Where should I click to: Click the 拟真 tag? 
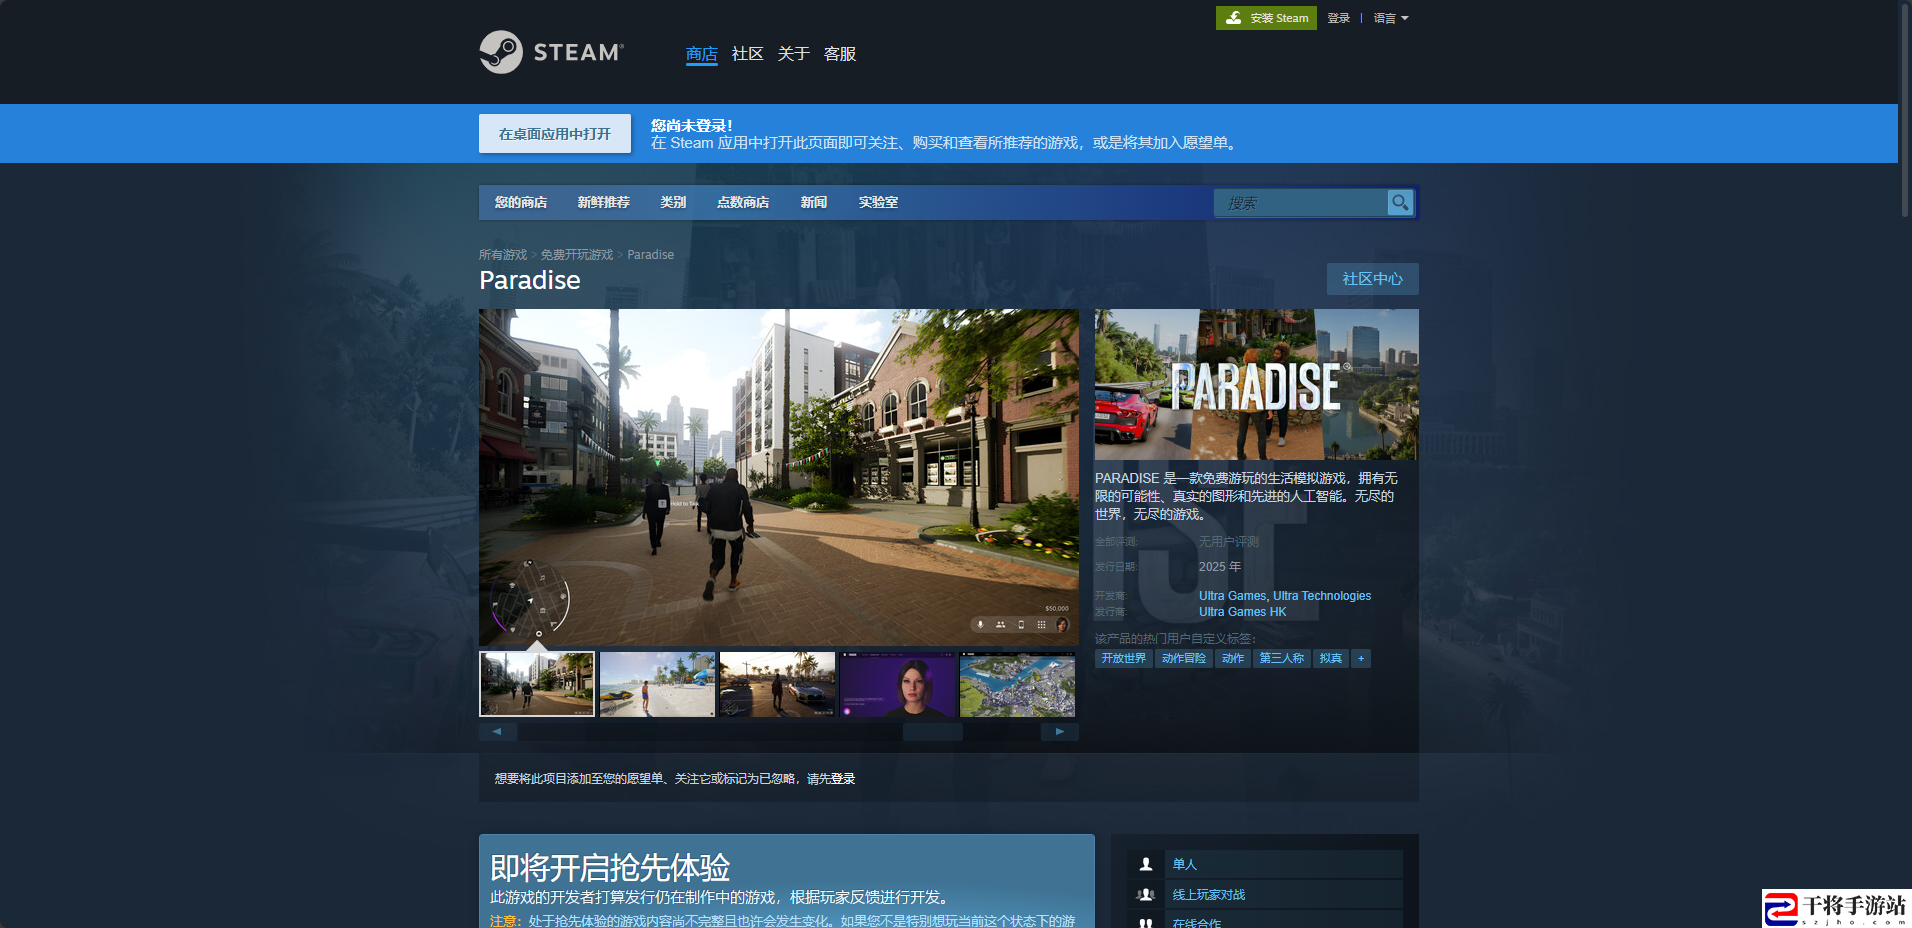point(1331,658)
